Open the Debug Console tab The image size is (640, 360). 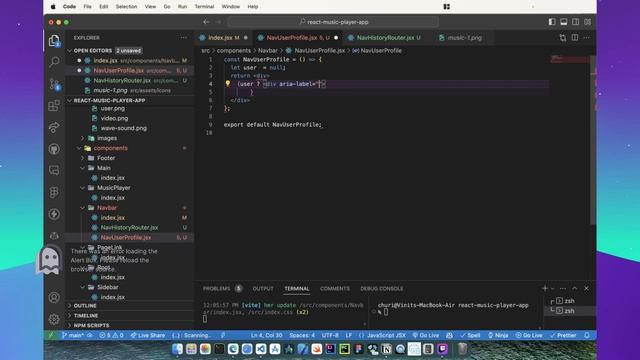pyautogui.click(x=382, y=289)
